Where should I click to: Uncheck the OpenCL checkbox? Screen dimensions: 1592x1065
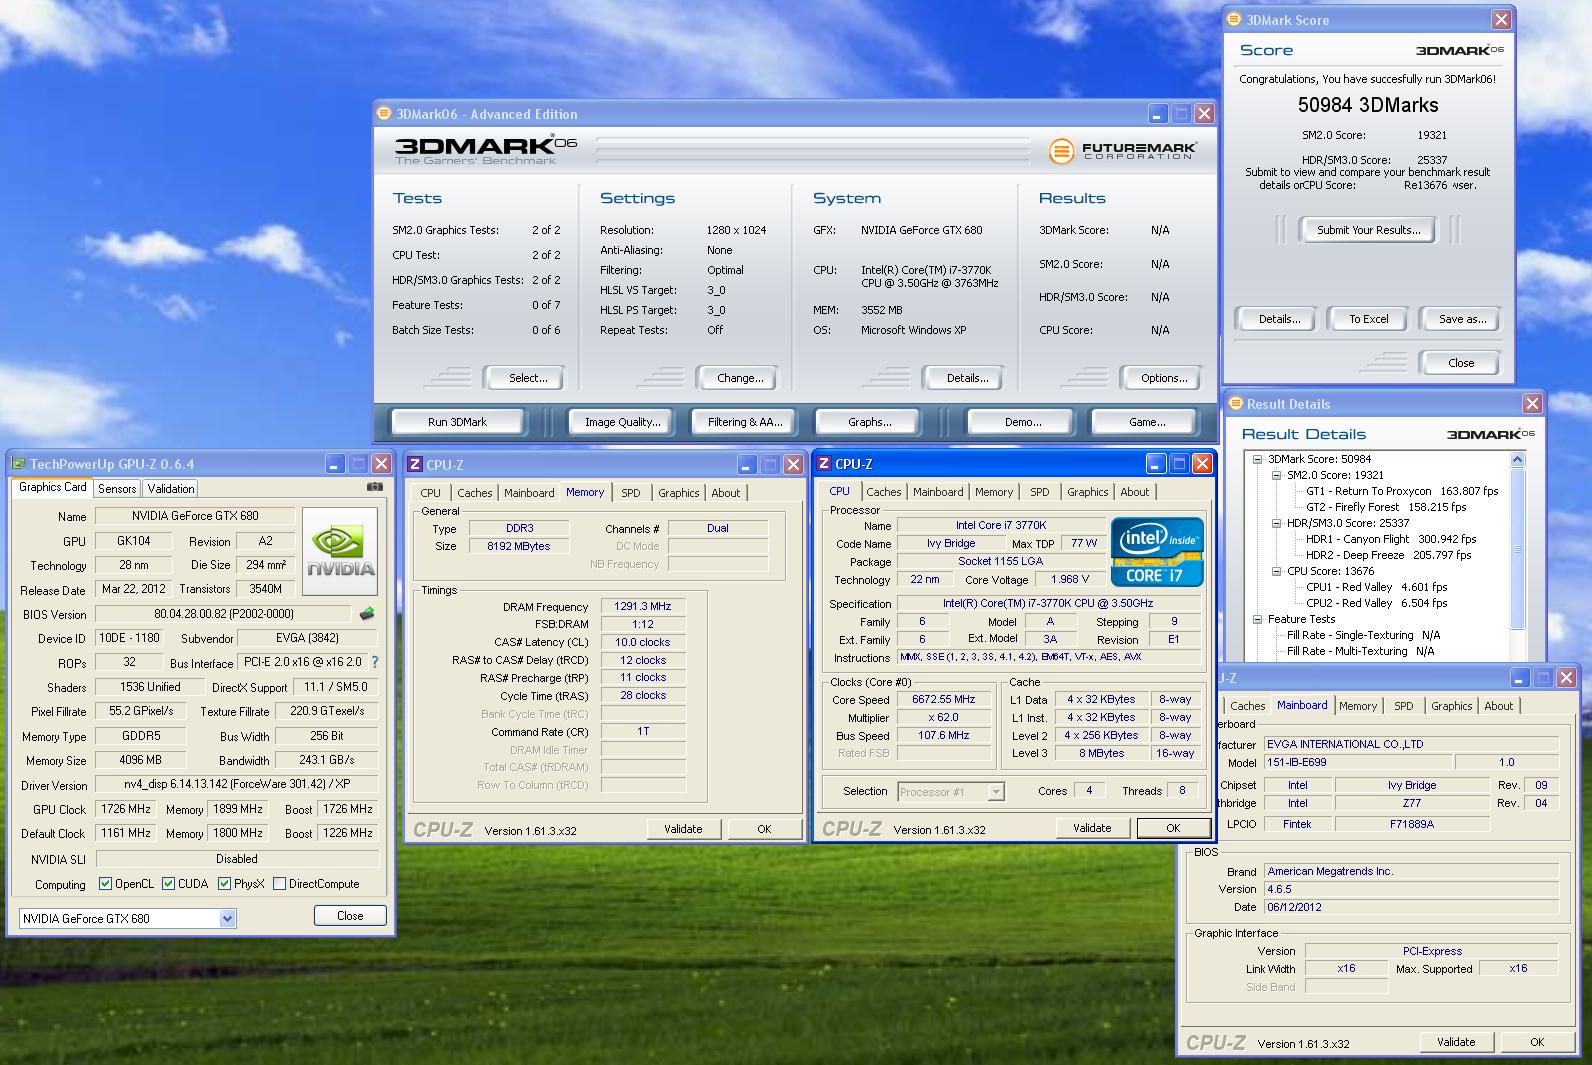click(105, 884)
